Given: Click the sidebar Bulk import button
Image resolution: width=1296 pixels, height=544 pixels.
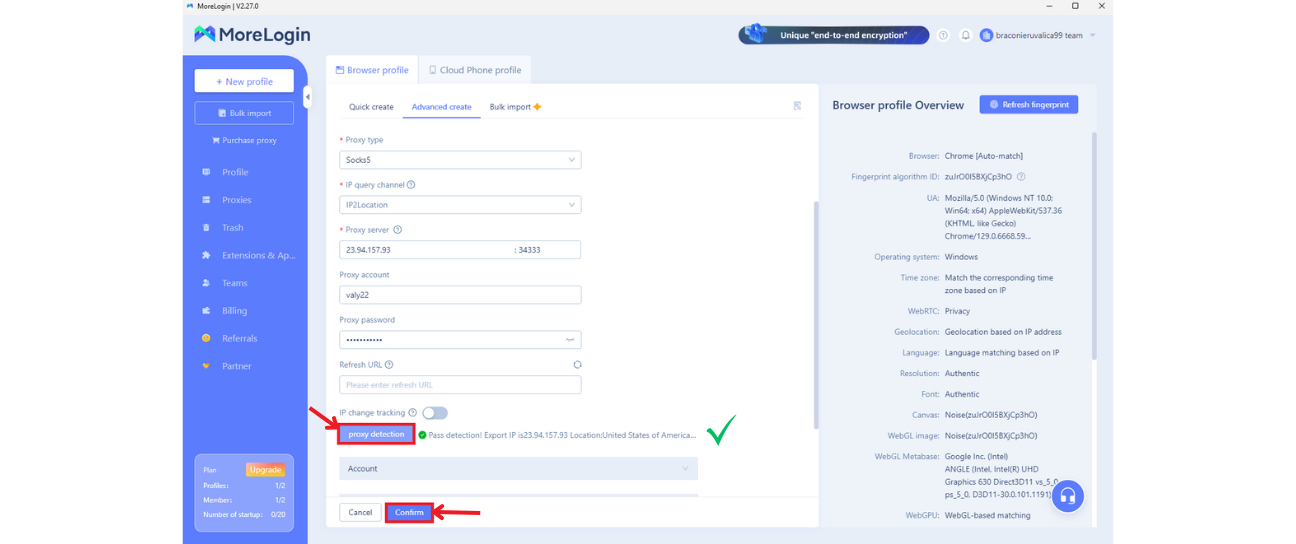Looking at the screenshot, I should pos(244,113).
